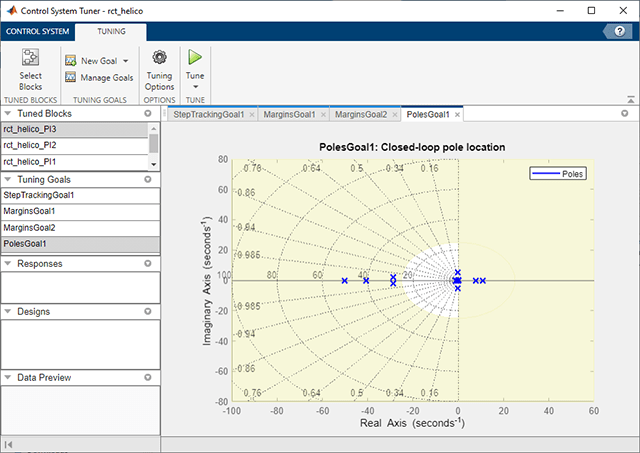Image resolution: width=640 pixels, height=453 pixels.
Task: Click the green Tune play icon
Action: click(195, 58)
